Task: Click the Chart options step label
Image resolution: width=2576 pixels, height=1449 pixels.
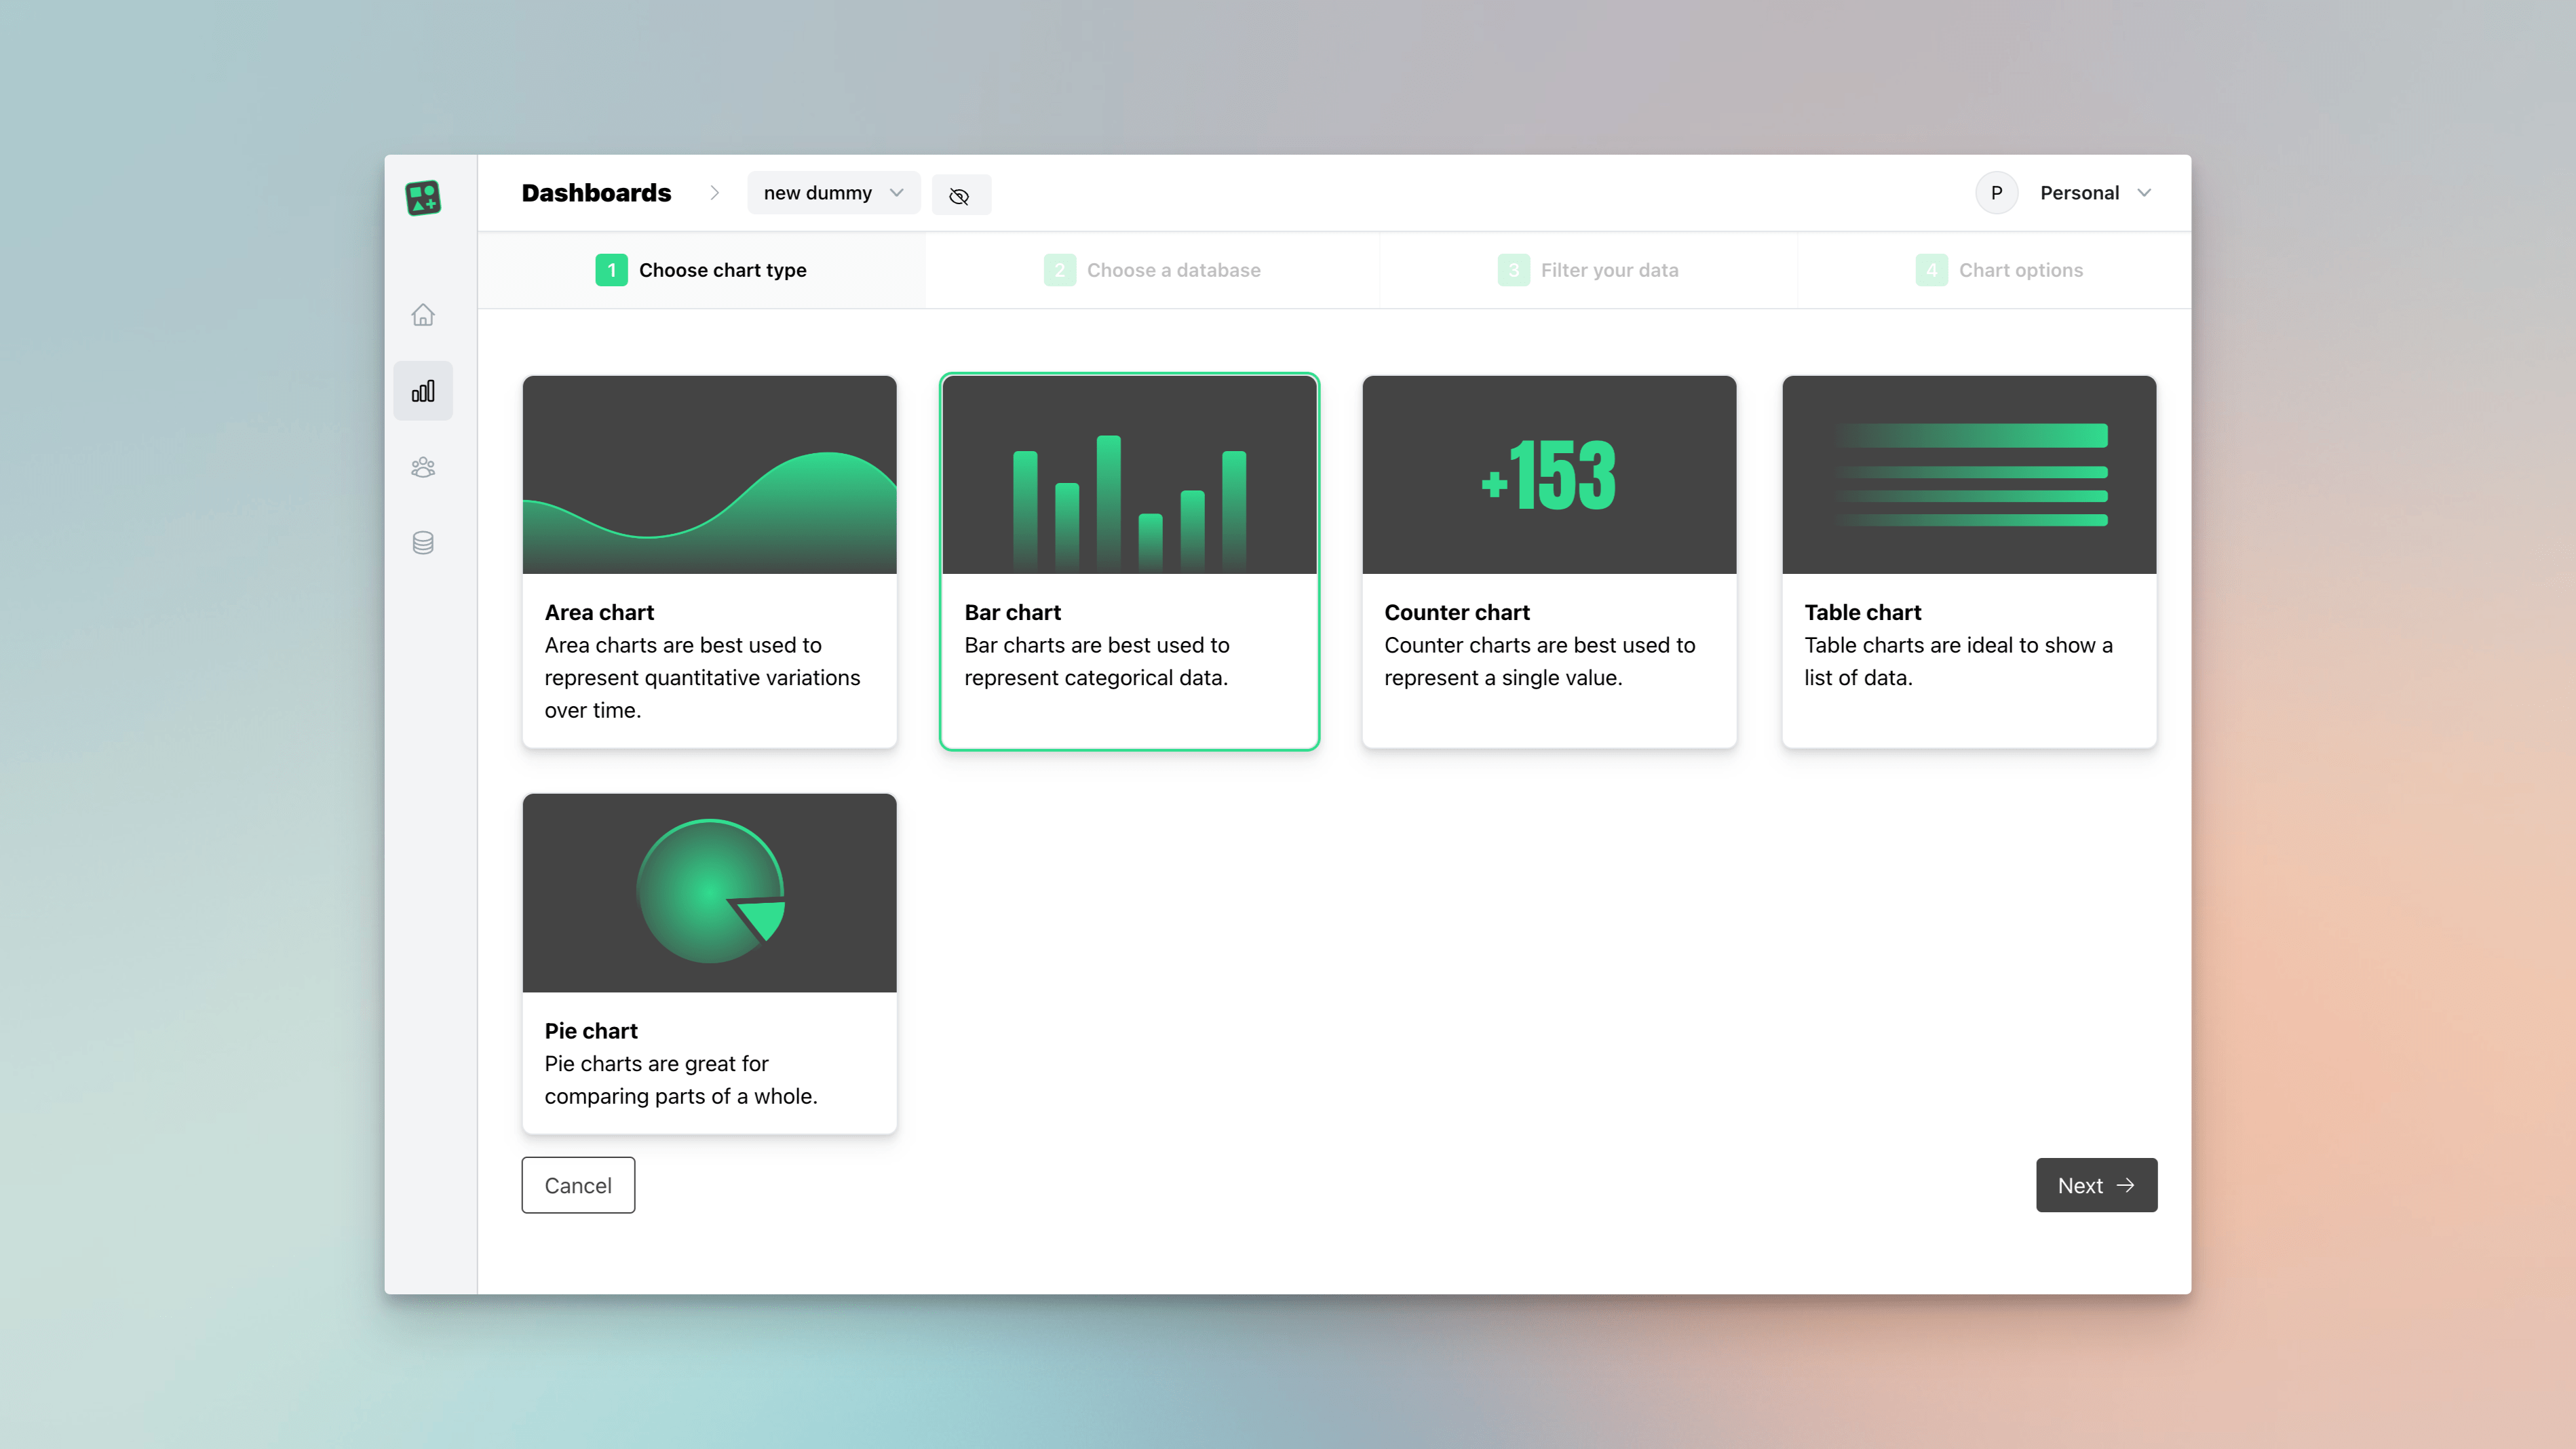Action: point(2022,269)
